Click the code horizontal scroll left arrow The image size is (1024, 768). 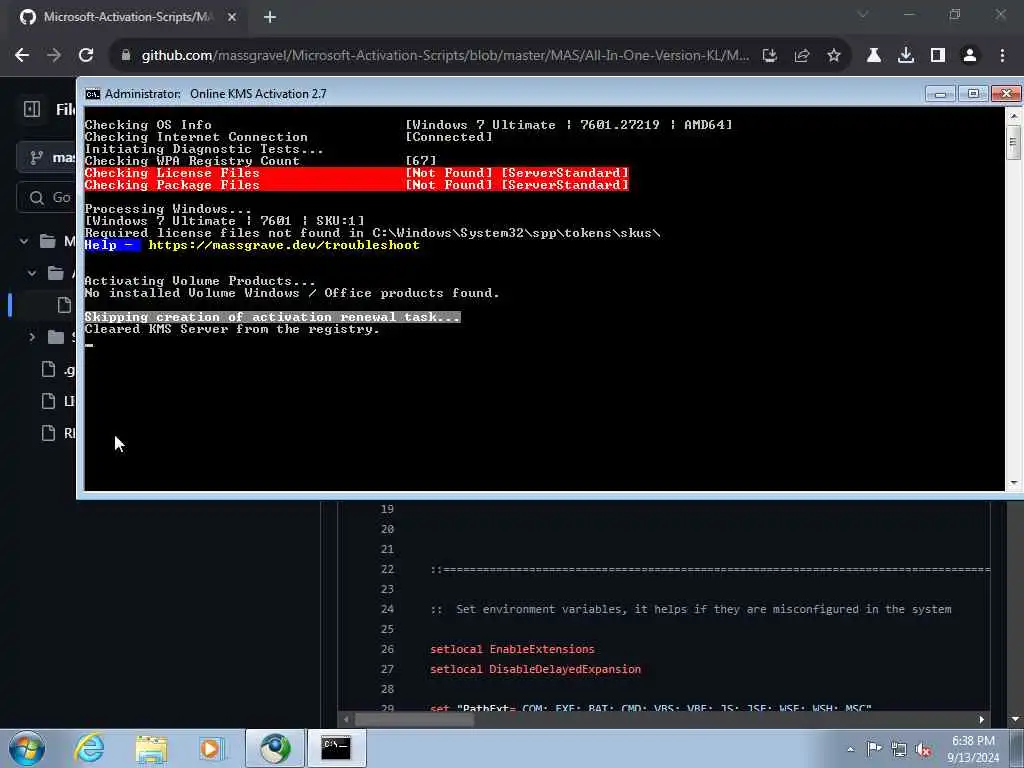point(346,719)
